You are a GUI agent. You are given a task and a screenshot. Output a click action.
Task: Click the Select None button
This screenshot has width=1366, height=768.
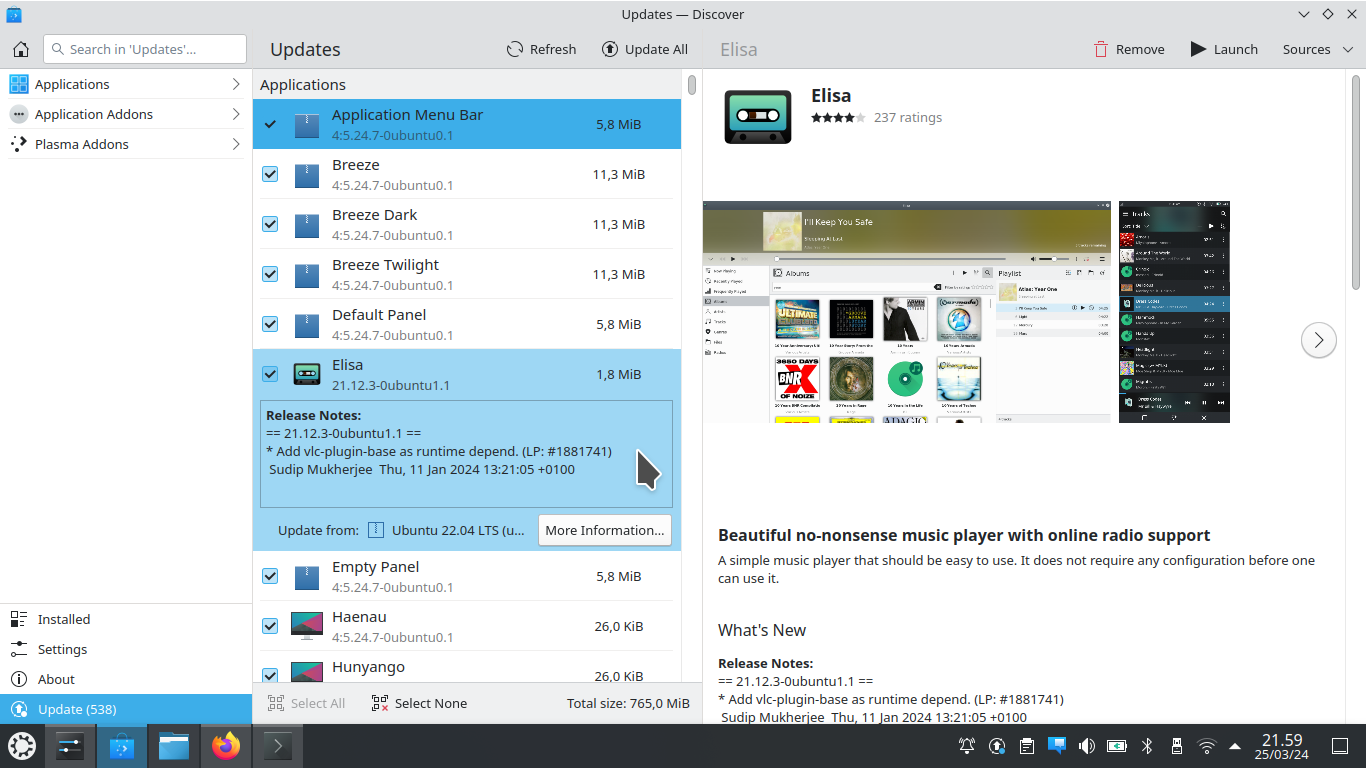tap(419, 703)
